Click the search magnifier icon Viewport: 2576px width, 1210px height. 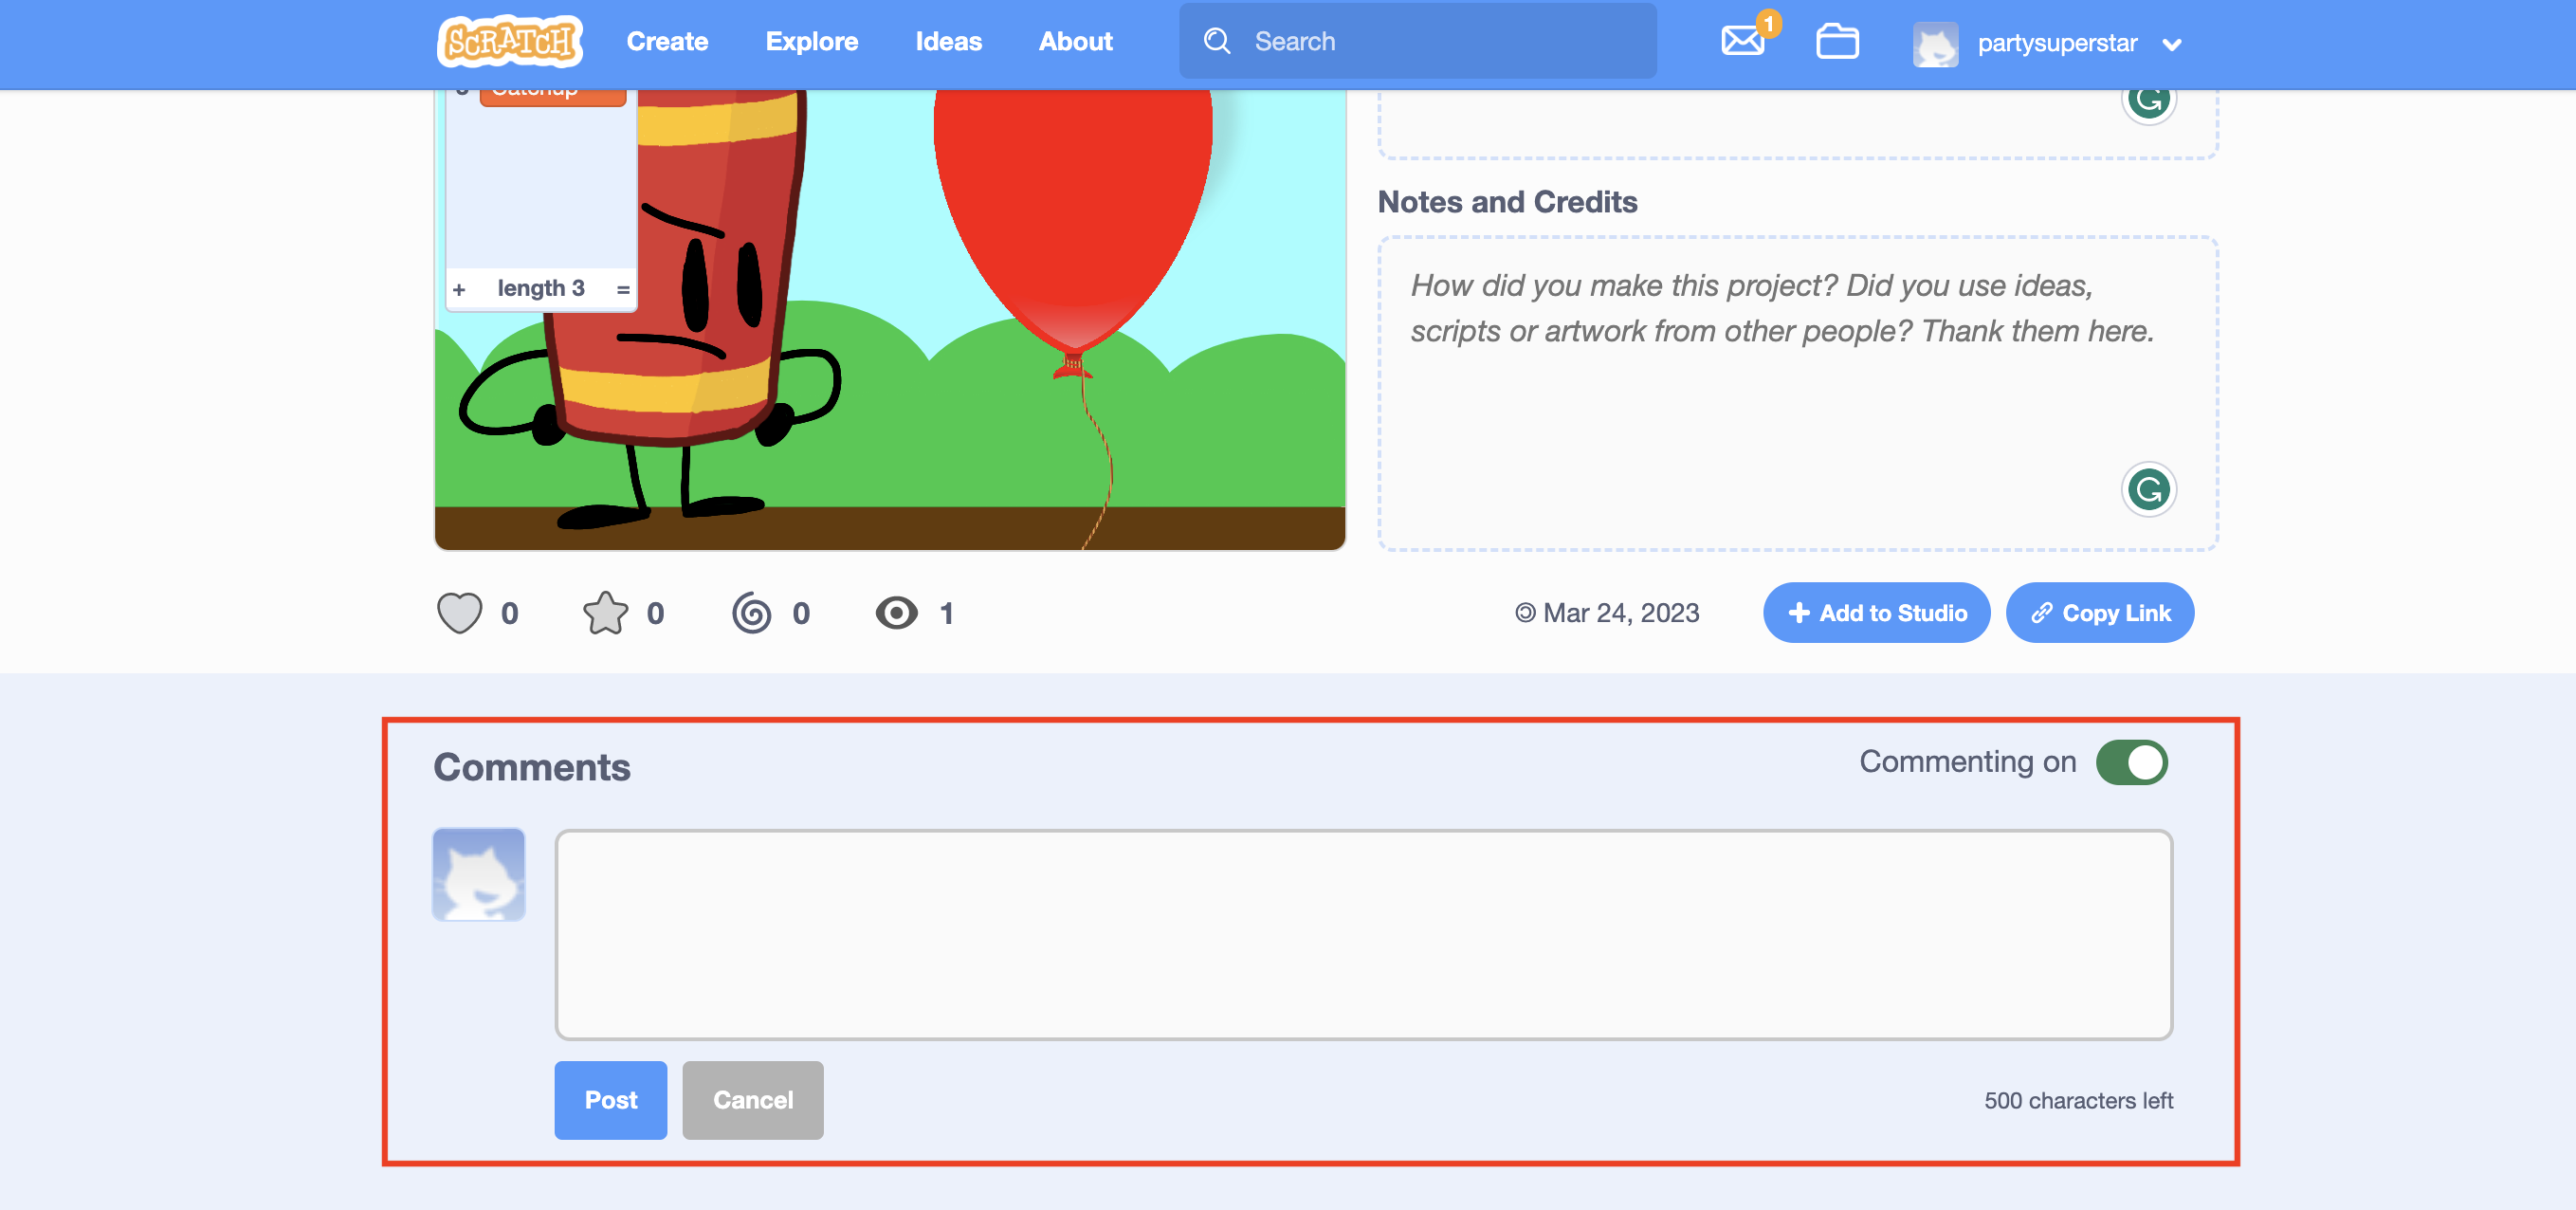[1216, 41]
